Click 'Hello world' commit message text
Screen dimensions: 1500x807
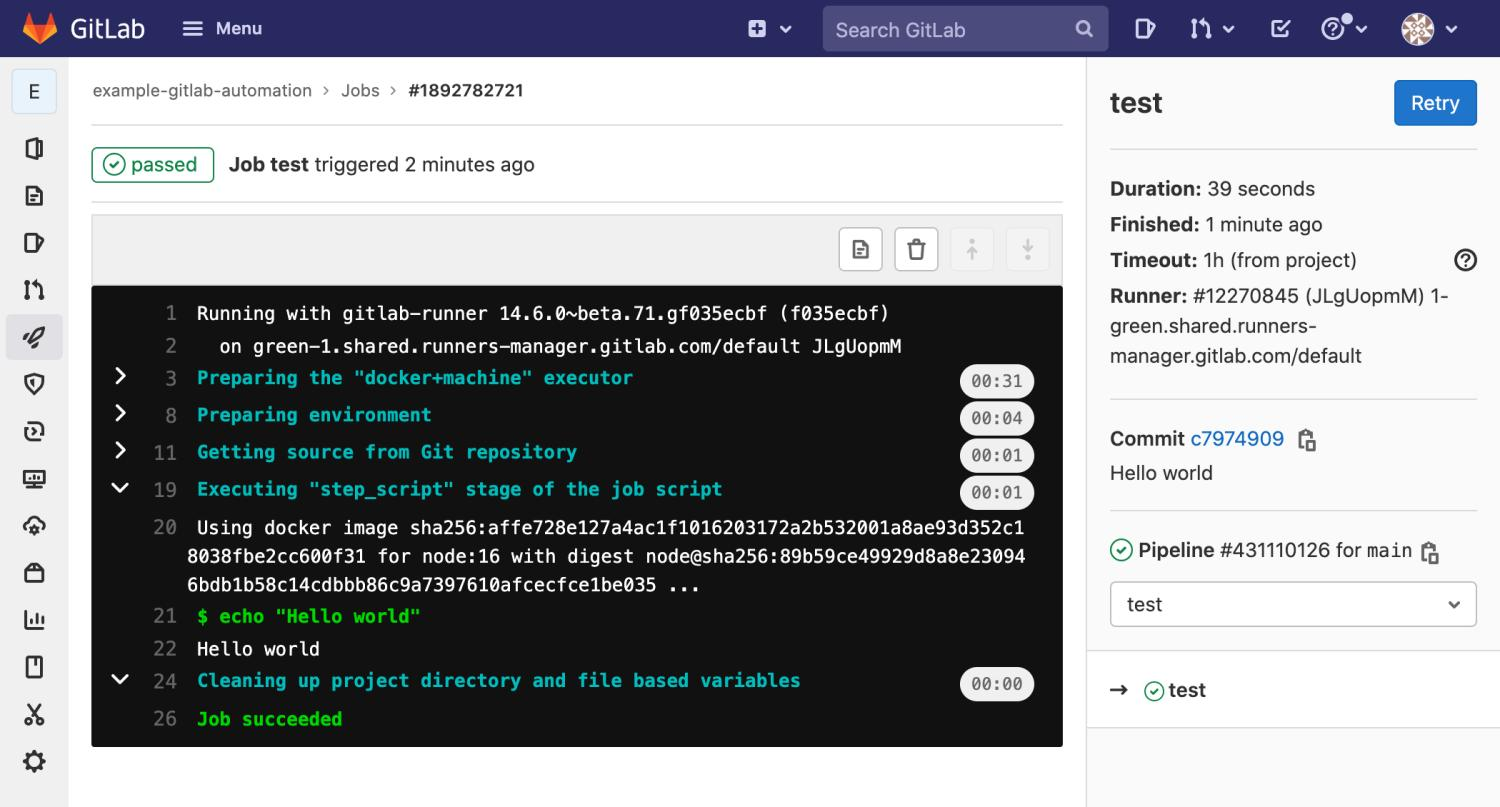(1161, 473)
